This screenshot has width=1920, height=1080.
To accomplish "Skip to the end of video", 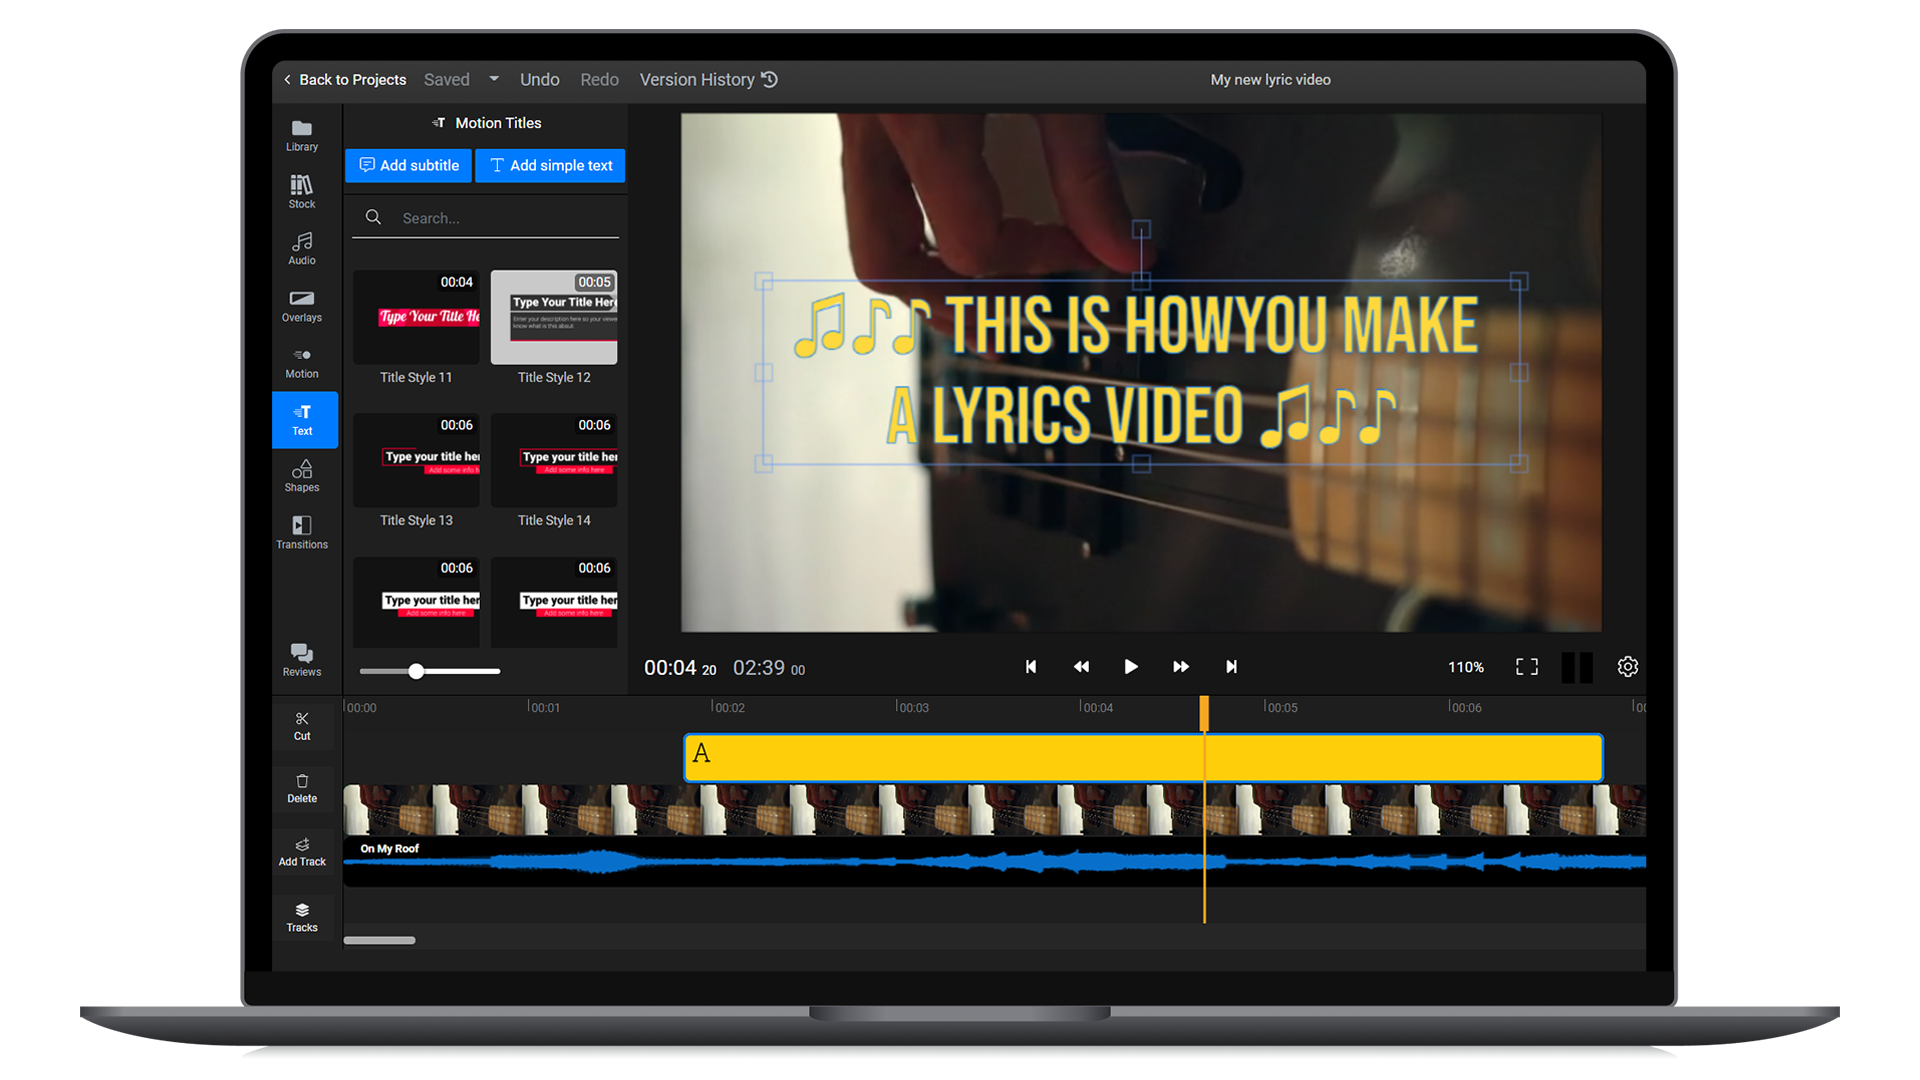I will tap(1231, 667).
